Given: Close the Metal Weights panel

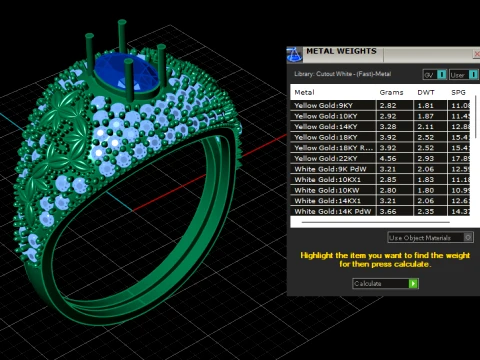Looking at the screenshot, I should coord(477,54).
